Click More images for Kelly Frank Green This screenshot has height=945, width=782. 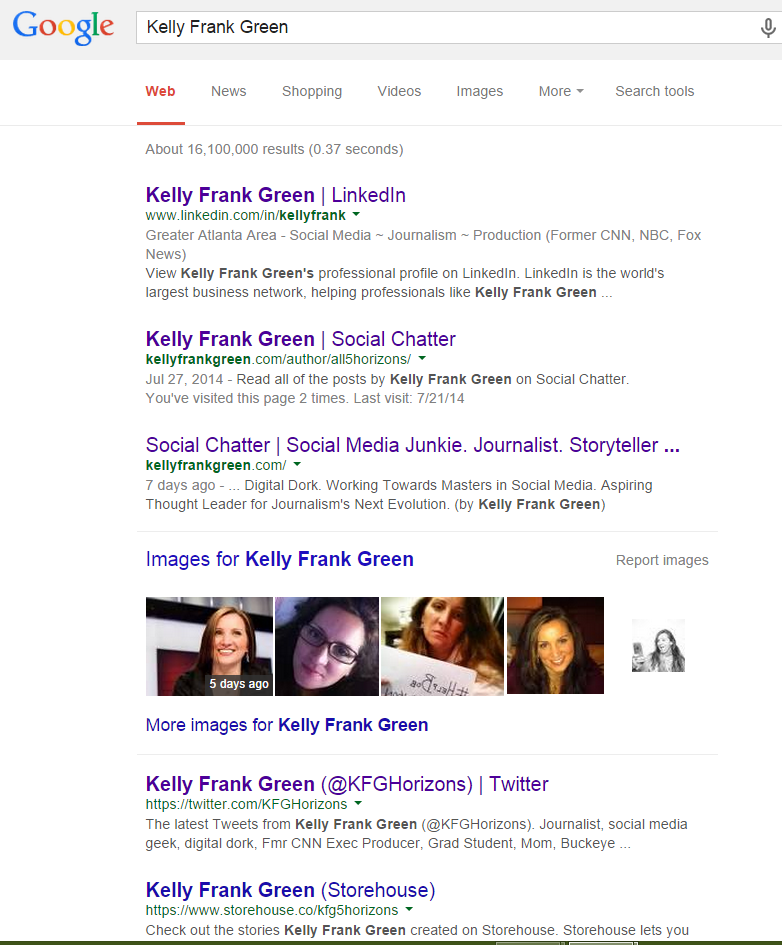(x=287, y=725)
